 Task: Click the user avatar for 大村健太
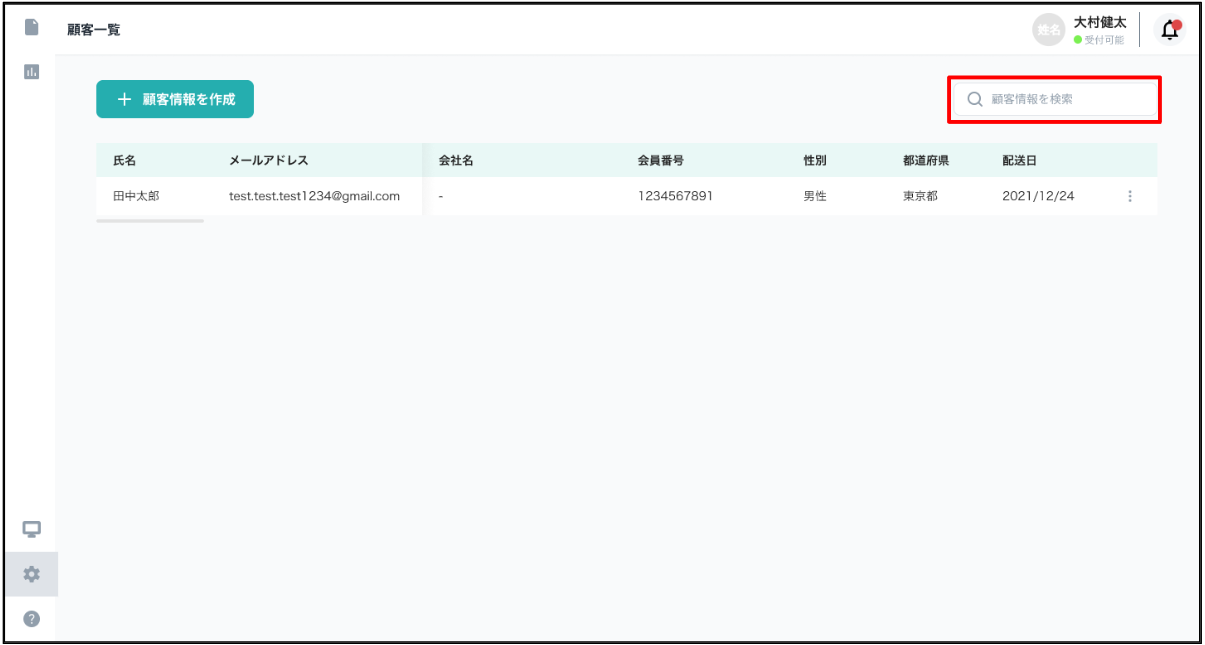click(x=1048, y=30)
